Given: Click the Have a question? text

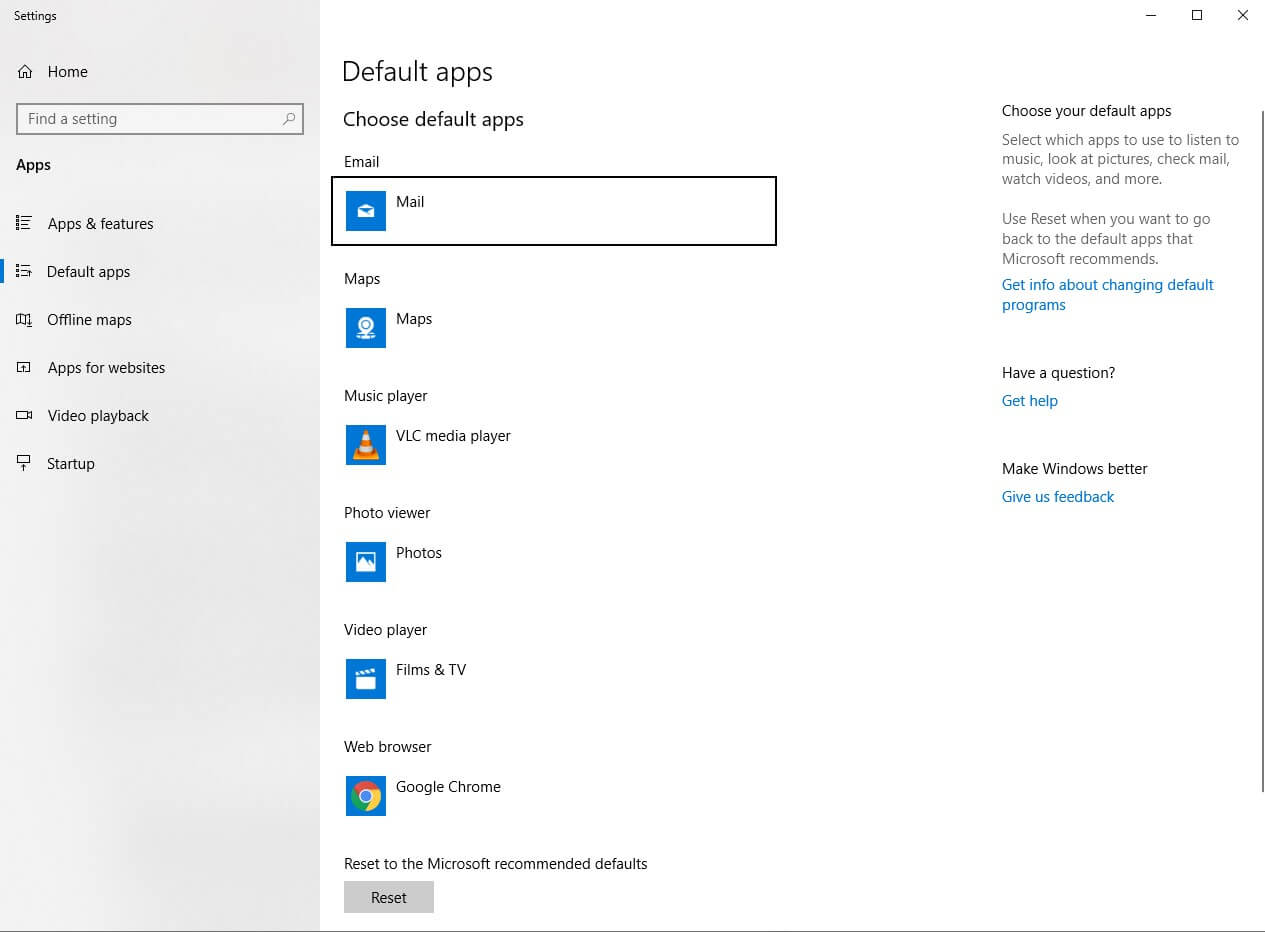Looking at the screenshot, I should point(1058,373).
